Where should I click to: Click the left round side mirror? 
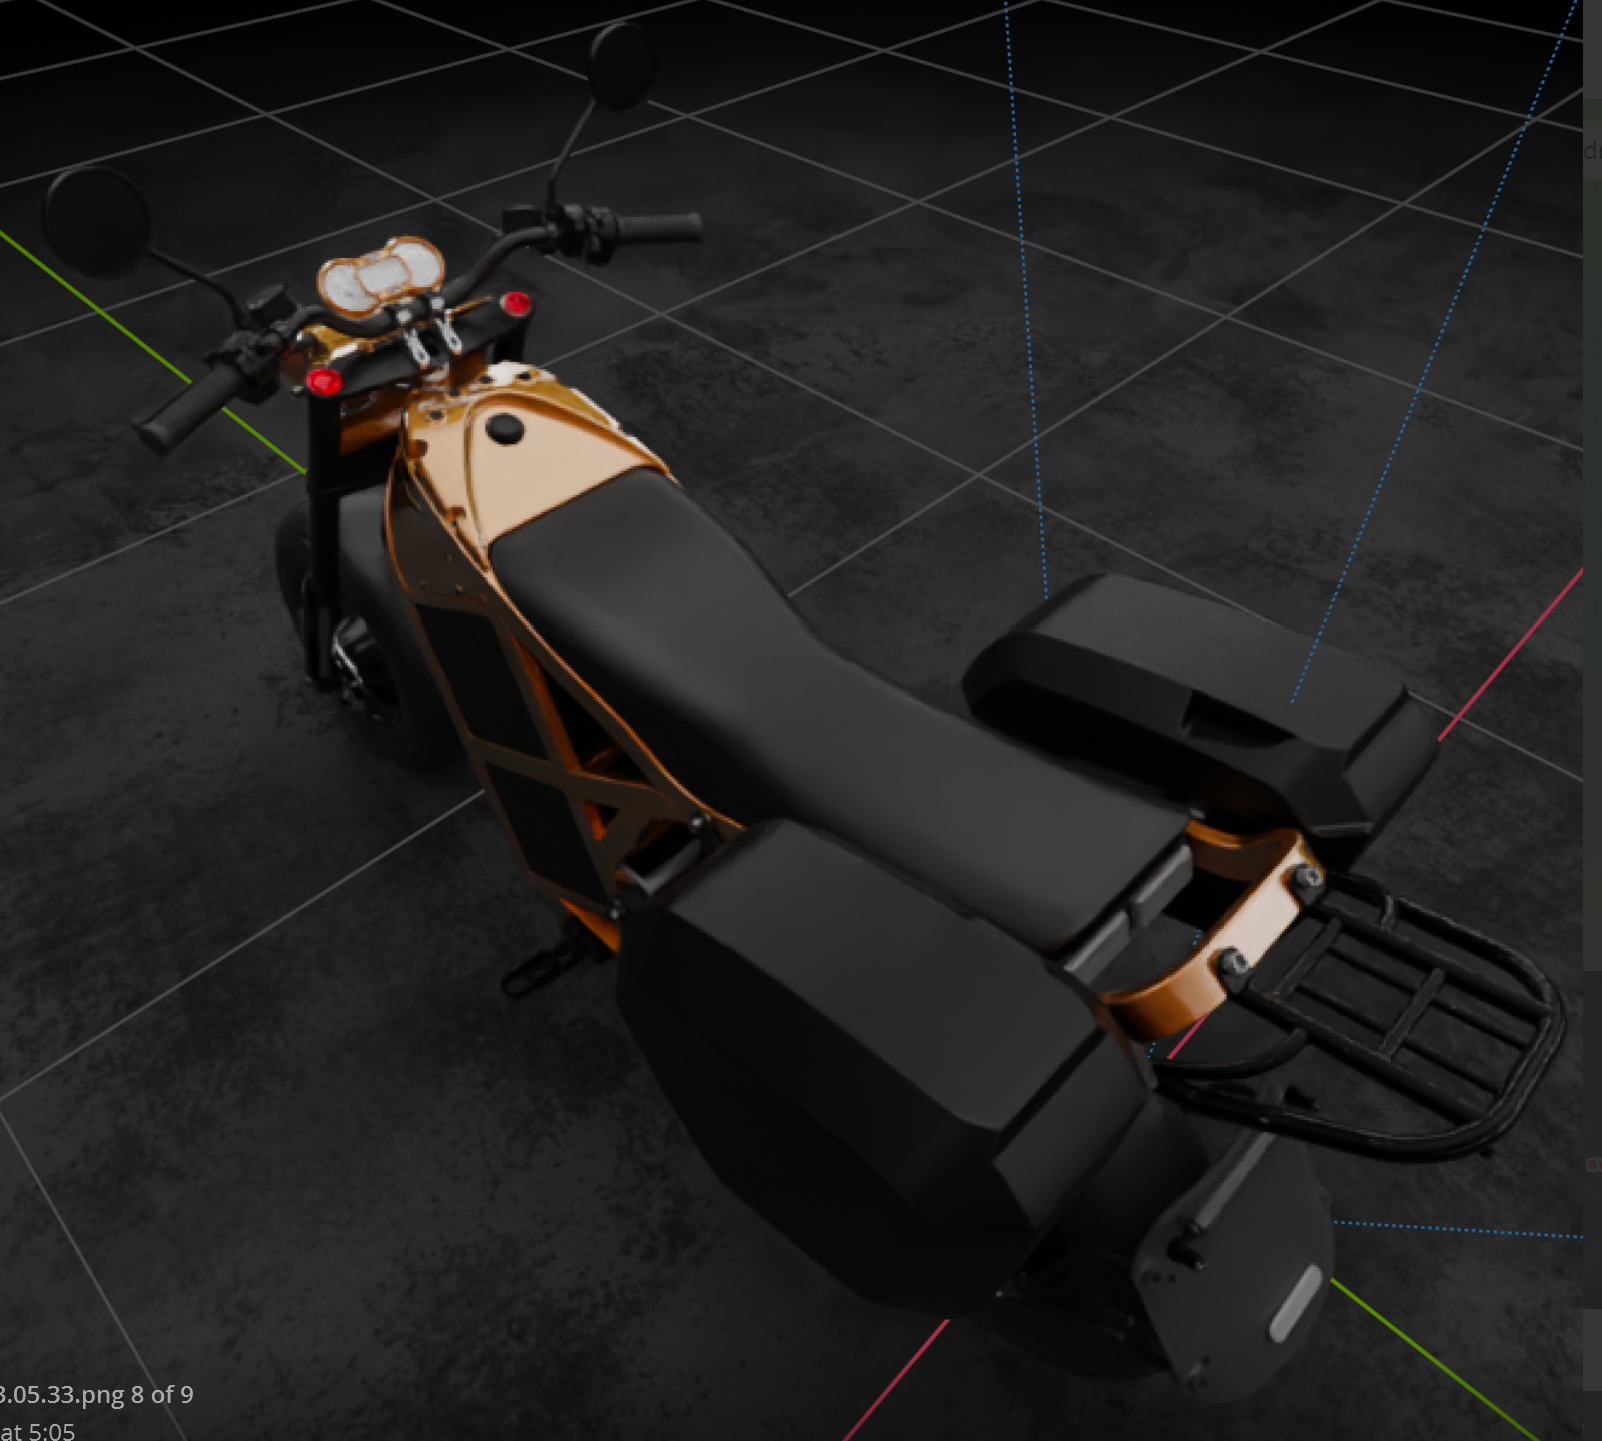(97, 219)
